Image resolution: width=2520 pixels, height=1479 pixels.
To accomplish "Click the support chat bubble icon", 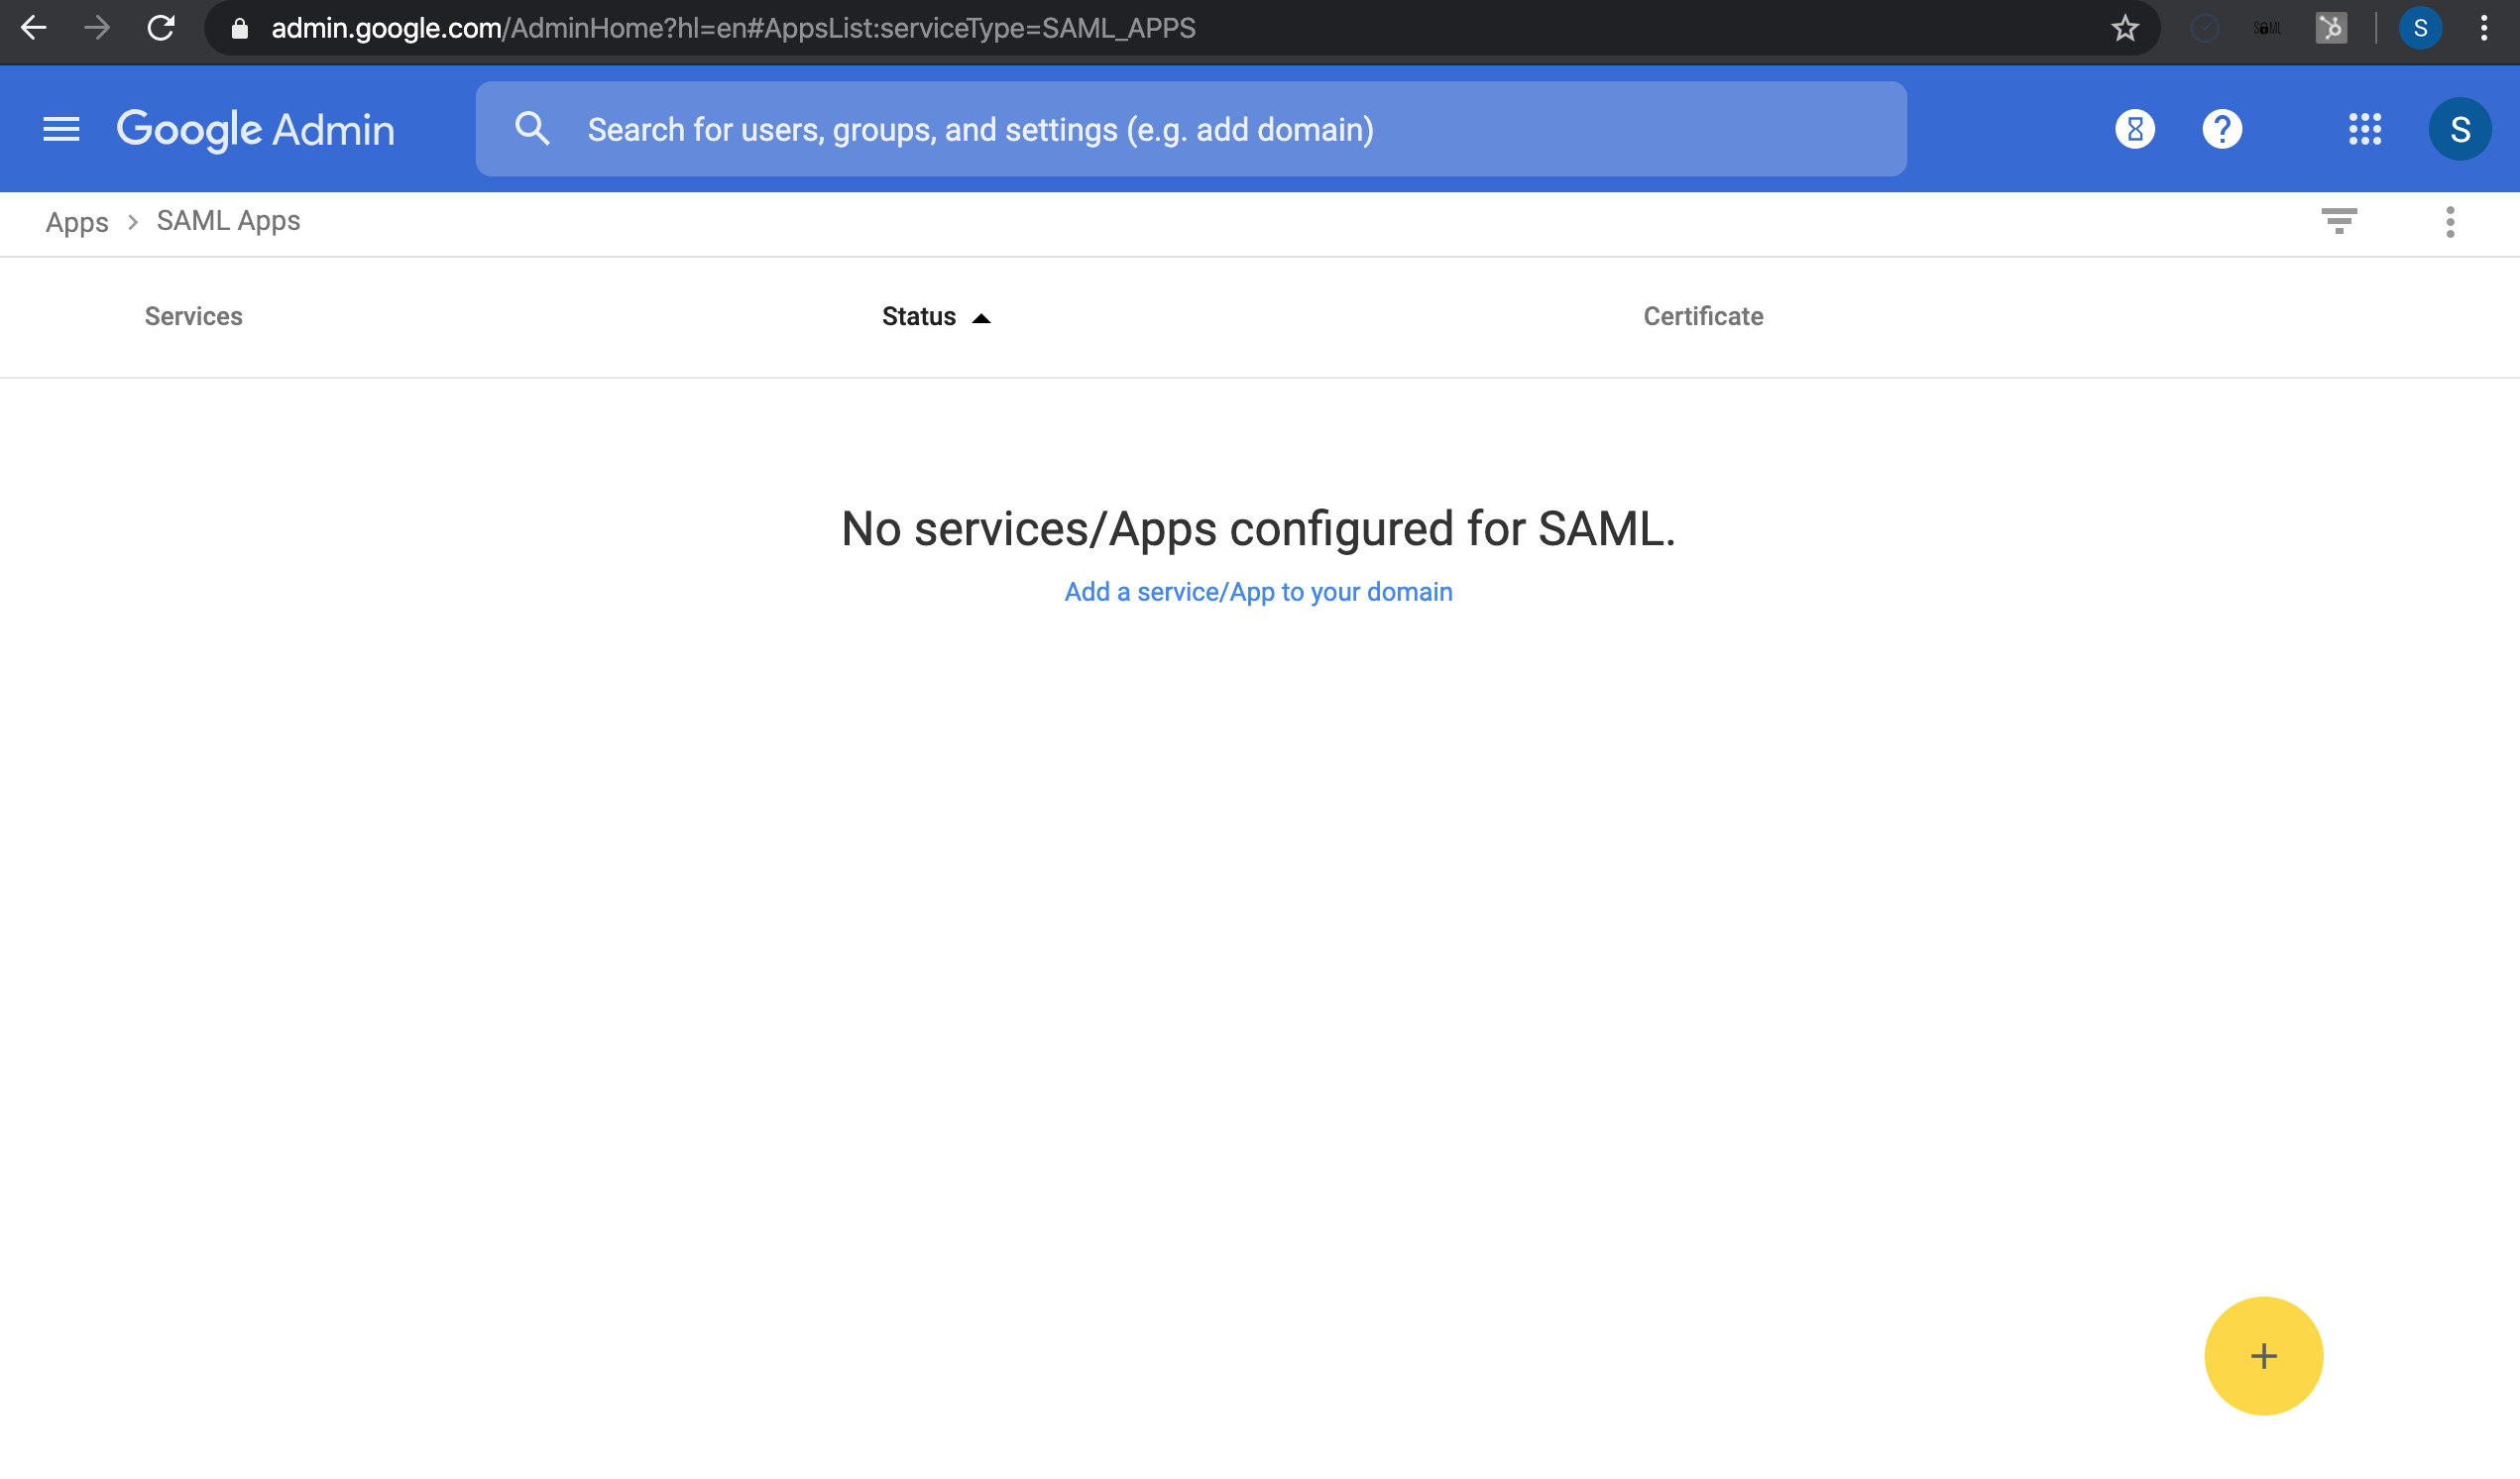I will (x=2221, y=127).
